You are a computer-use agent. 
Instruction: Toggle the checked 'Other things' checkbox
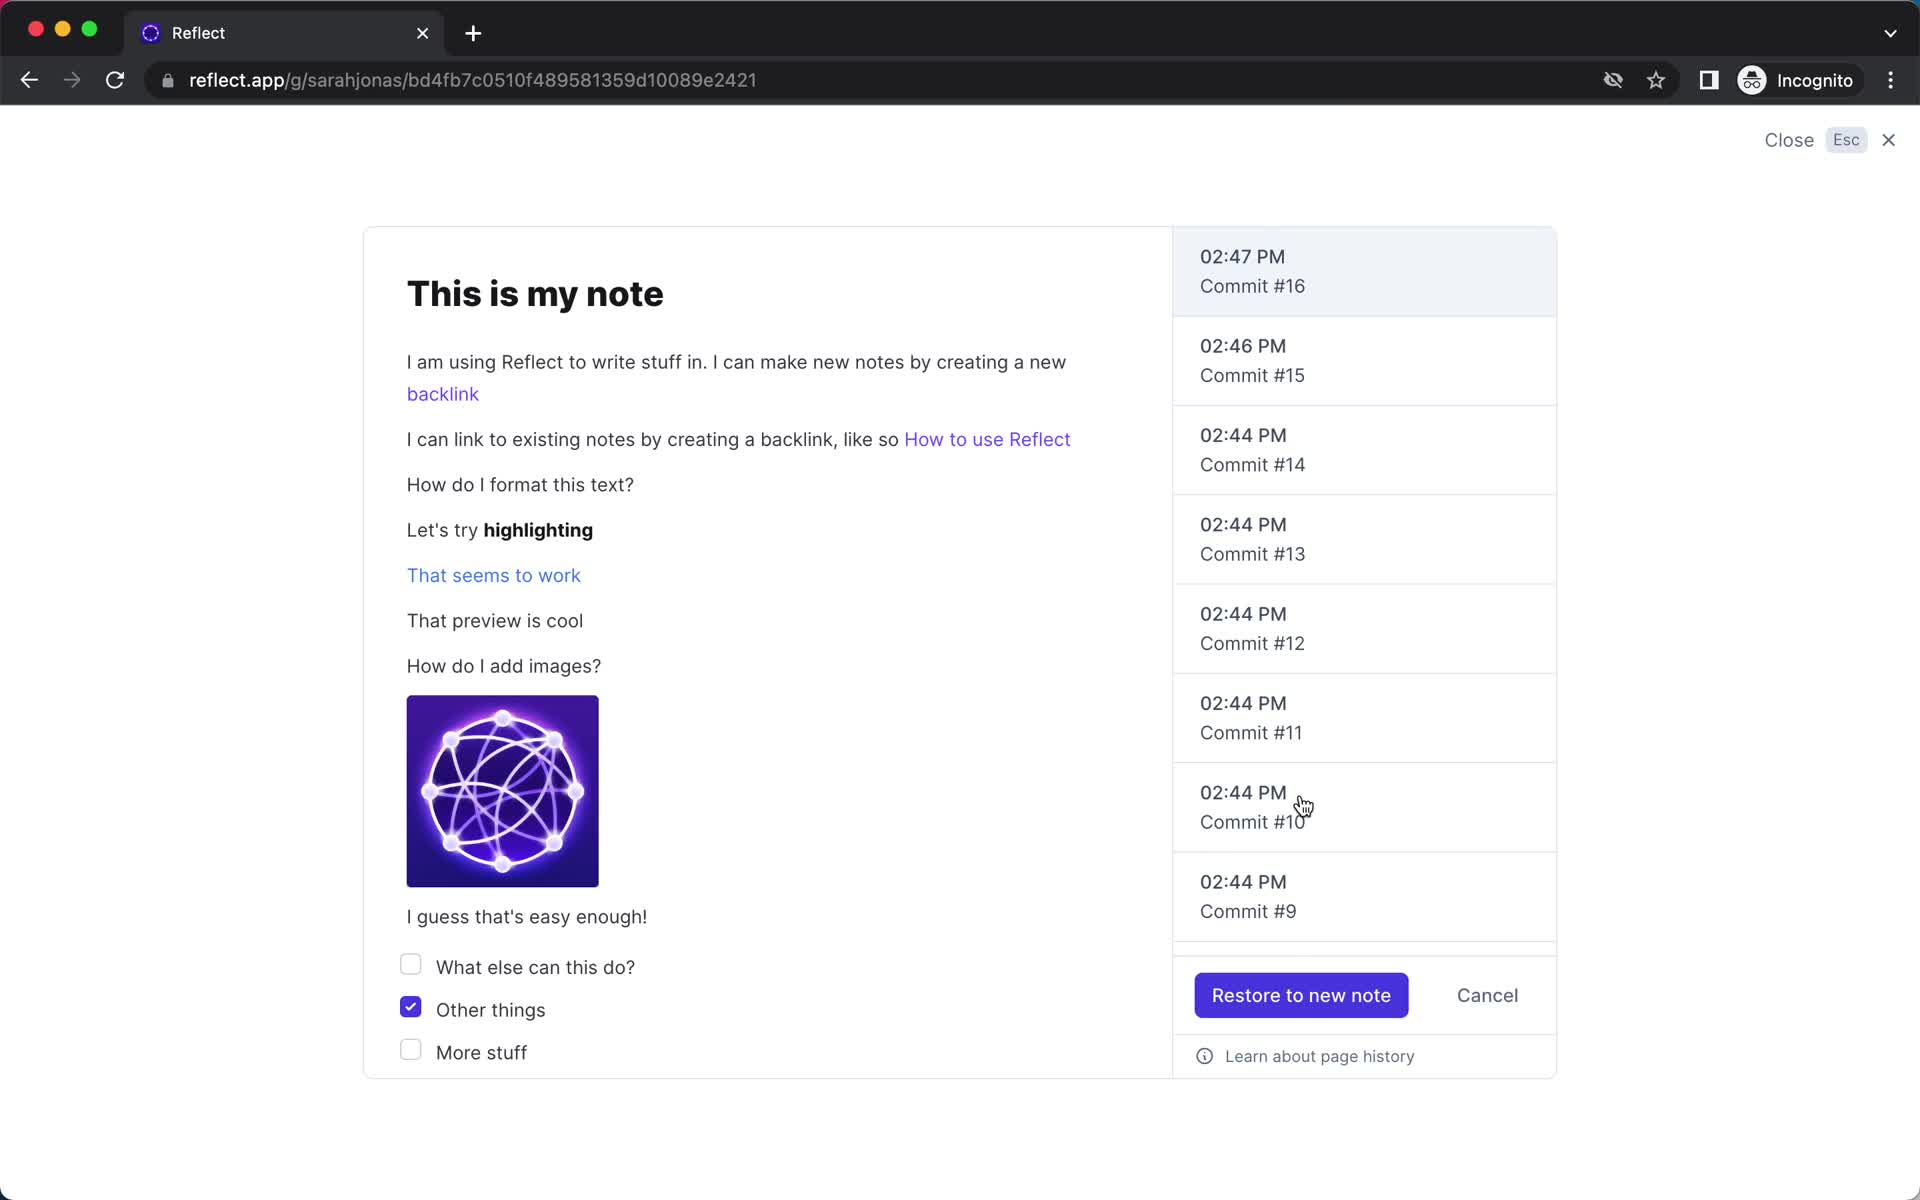411,1006
